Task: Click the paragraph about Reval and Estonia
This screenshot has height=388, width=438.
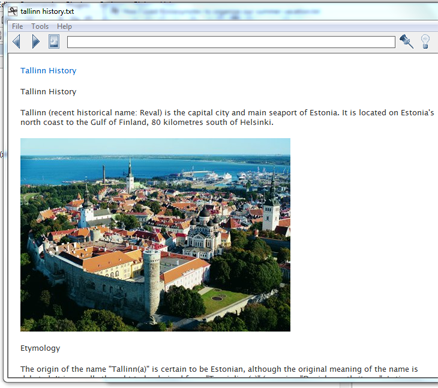Action: point(227,117)
